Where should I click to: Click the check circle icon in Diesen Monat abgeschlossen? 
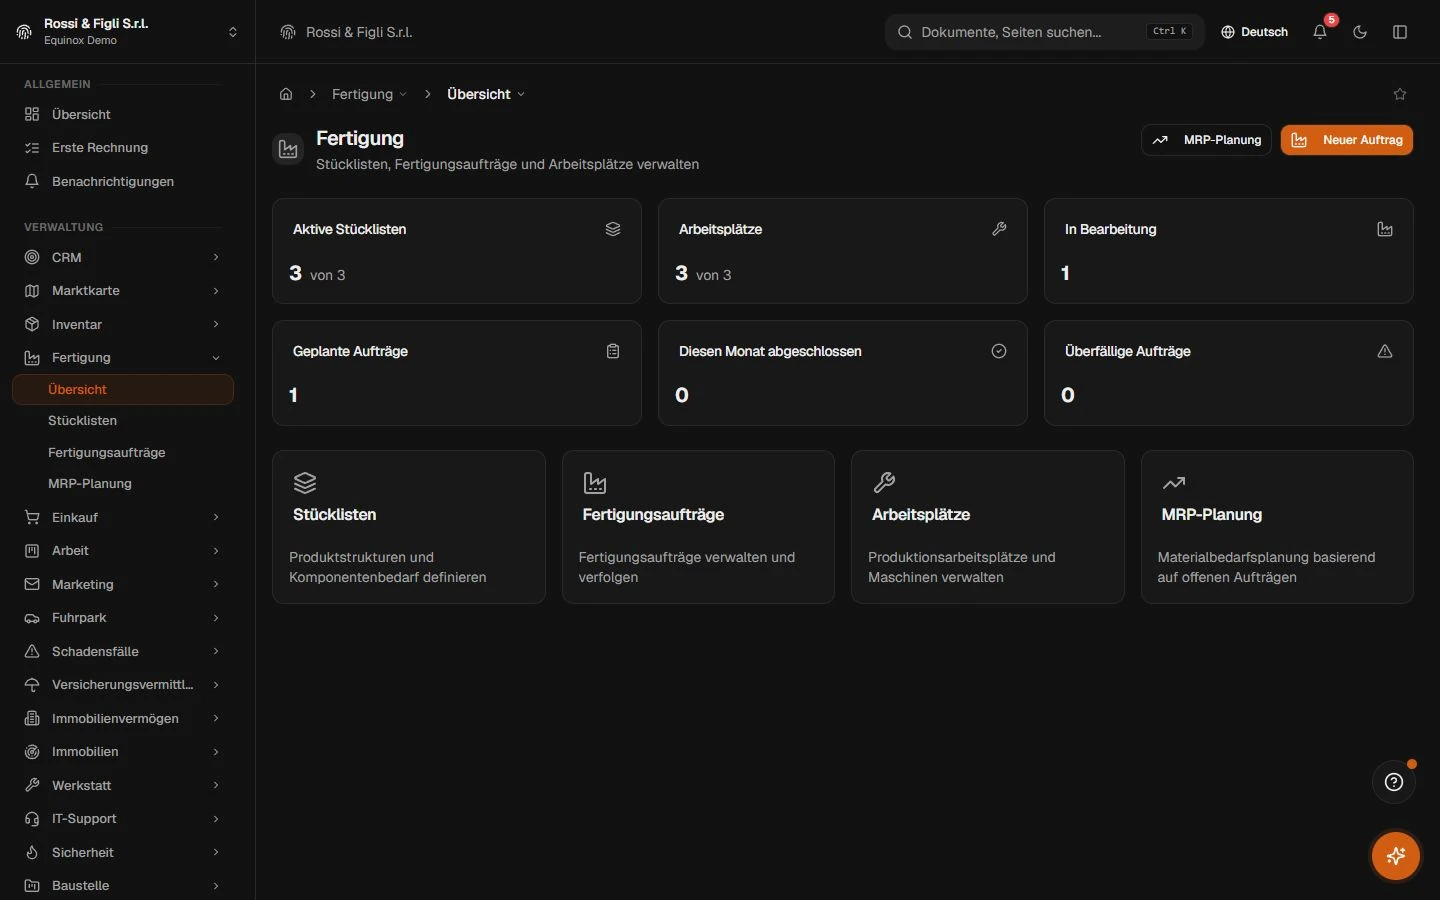[999, 351]
